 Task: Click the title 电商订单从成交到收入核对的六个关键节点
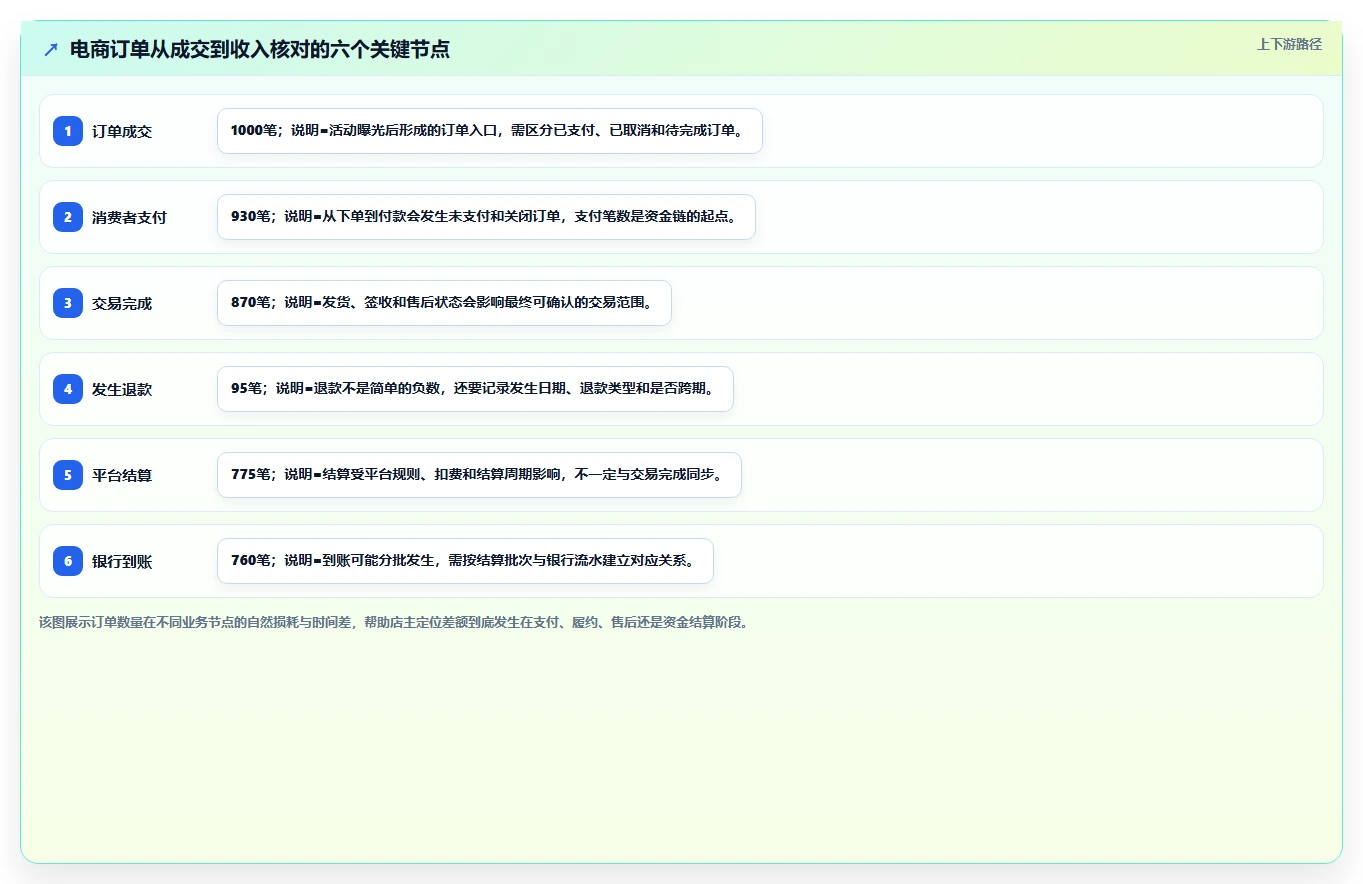coord(260,49)
